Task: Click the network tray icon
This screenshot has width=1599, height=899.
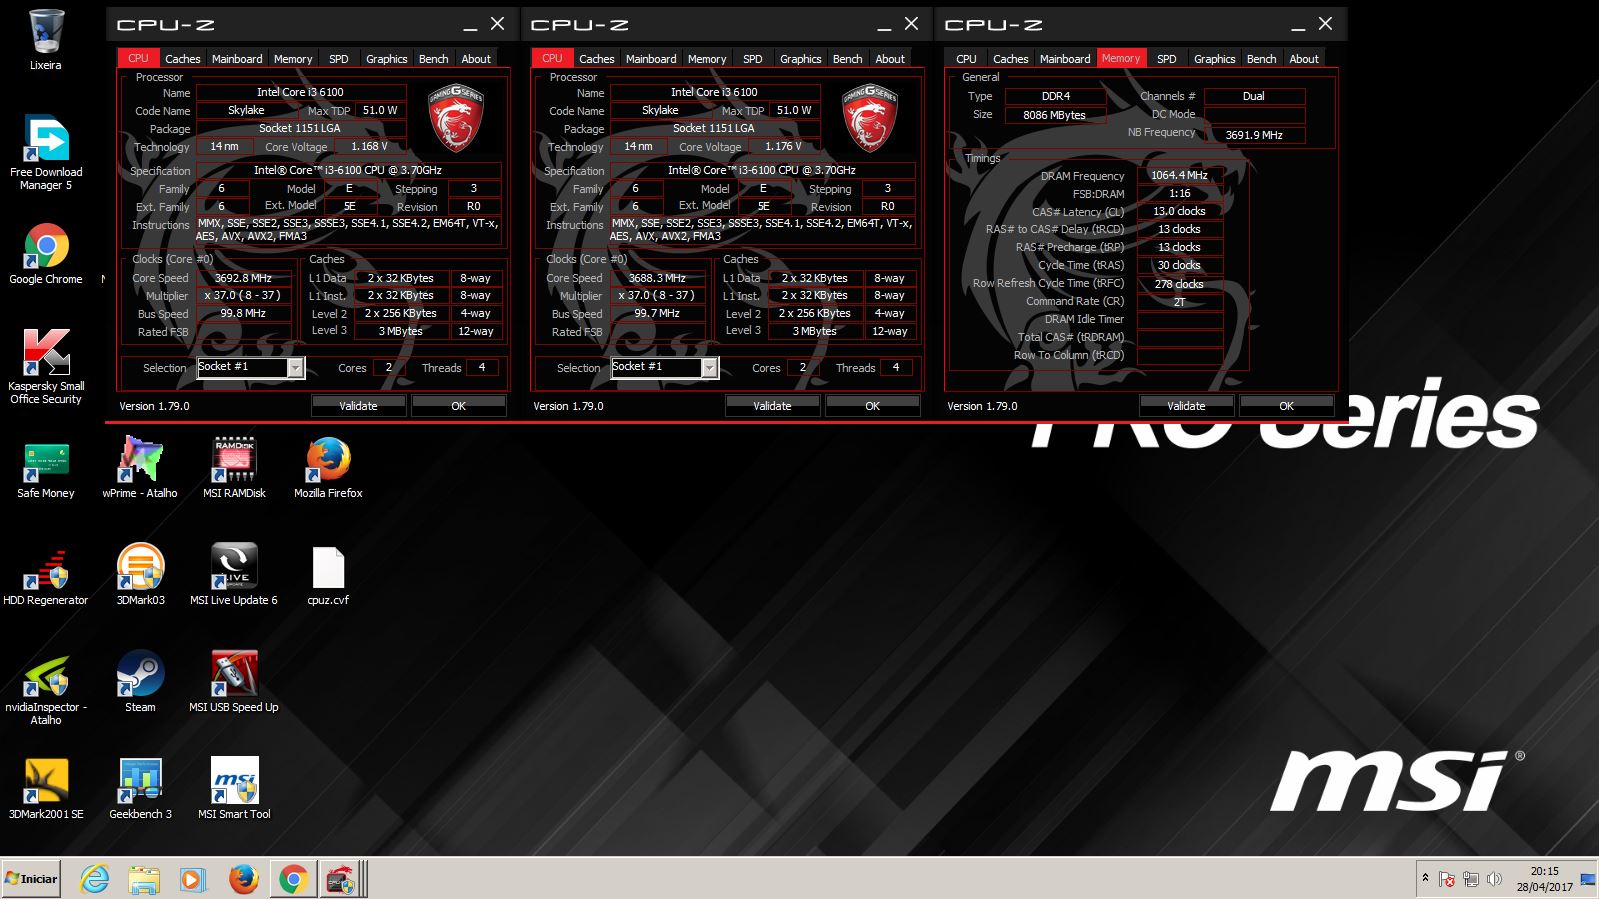Action: point(1471,879)
